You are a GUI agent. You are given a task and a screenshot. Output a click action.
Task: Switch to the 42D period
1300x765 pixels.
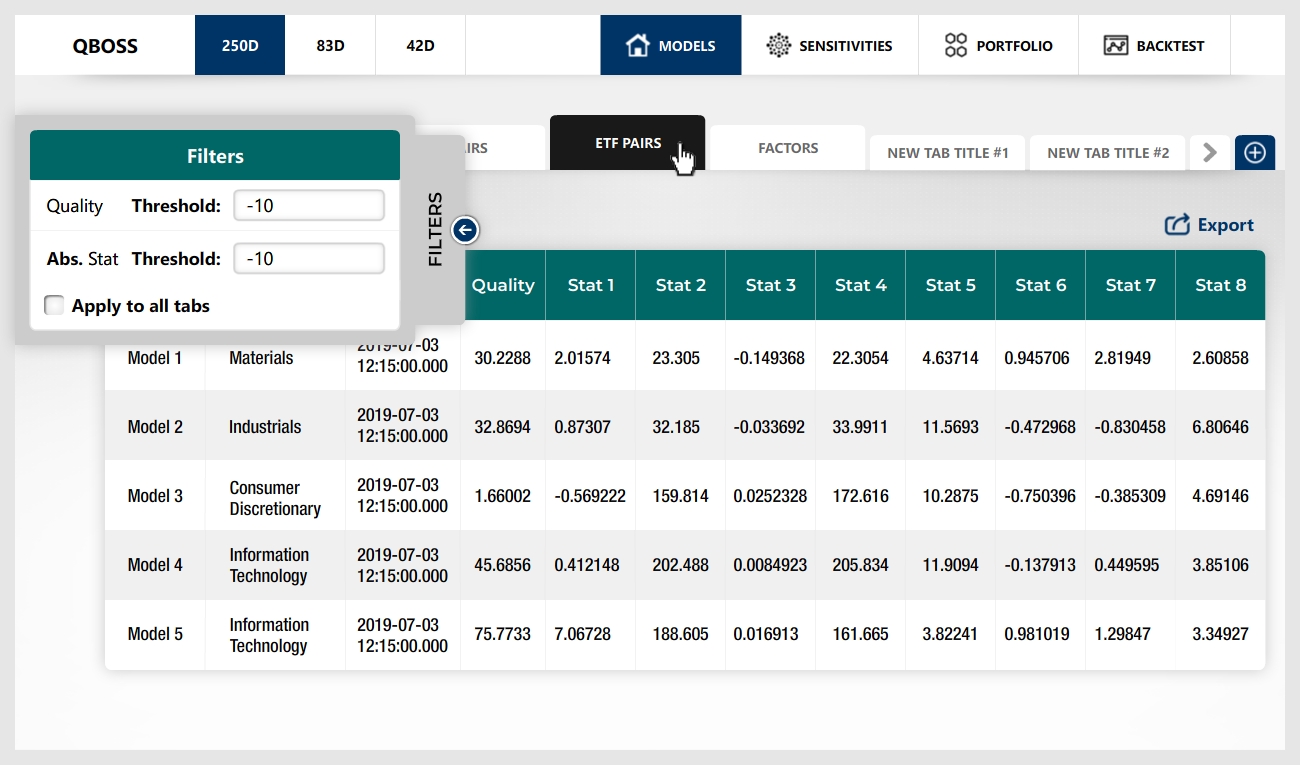coord(420,45)
